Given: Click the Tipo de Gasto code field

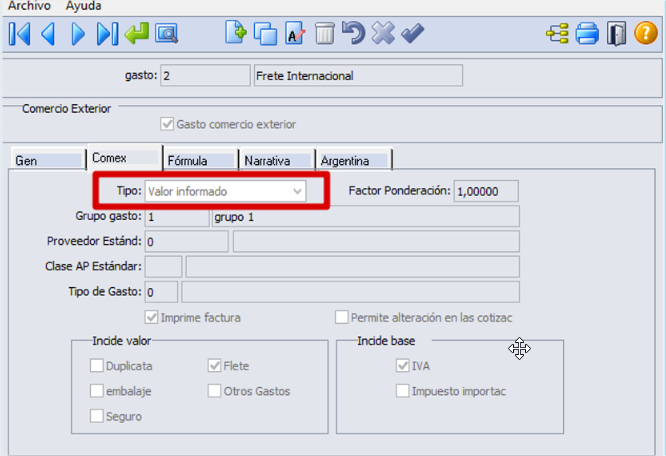Looking at the screenshot, I should tap(161, 292).
